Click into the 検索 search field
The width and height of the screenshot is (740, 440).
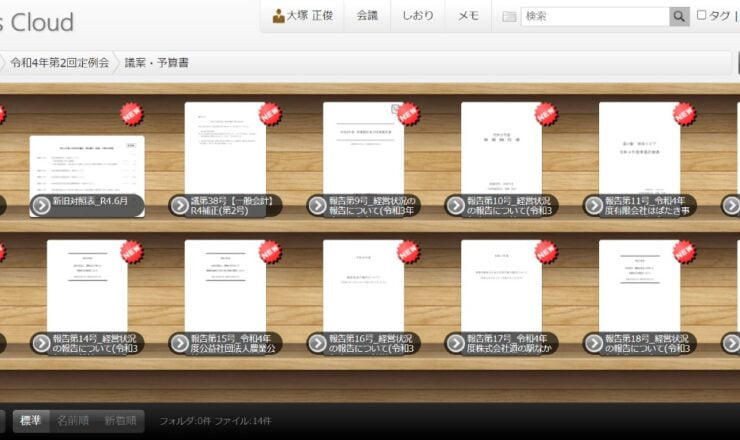click(594, 16)
